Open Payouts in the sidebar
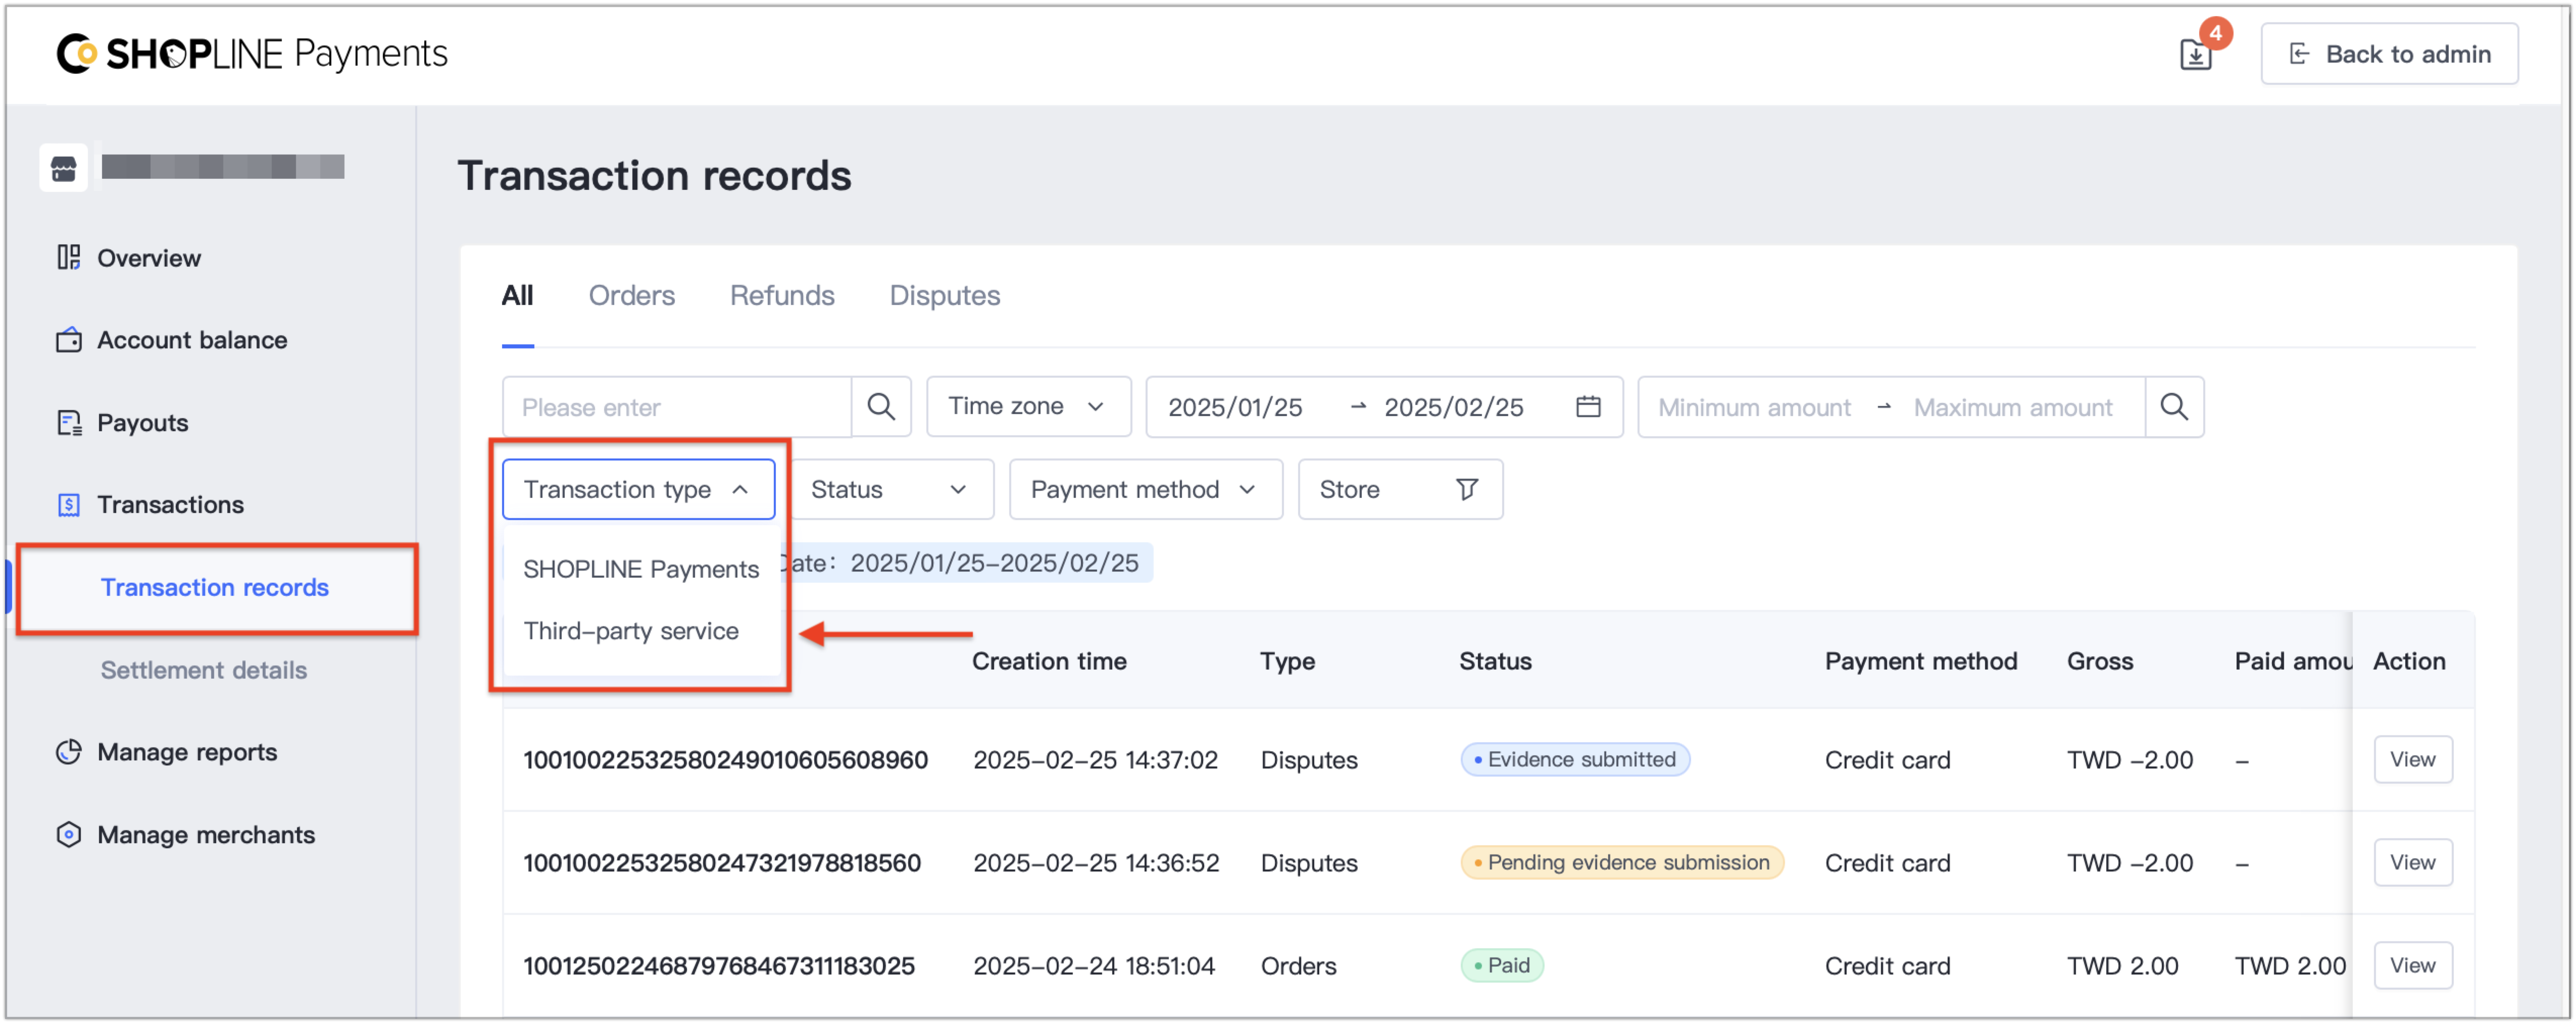Viewport: 2576px width, 1024px height. coord(143,423)
